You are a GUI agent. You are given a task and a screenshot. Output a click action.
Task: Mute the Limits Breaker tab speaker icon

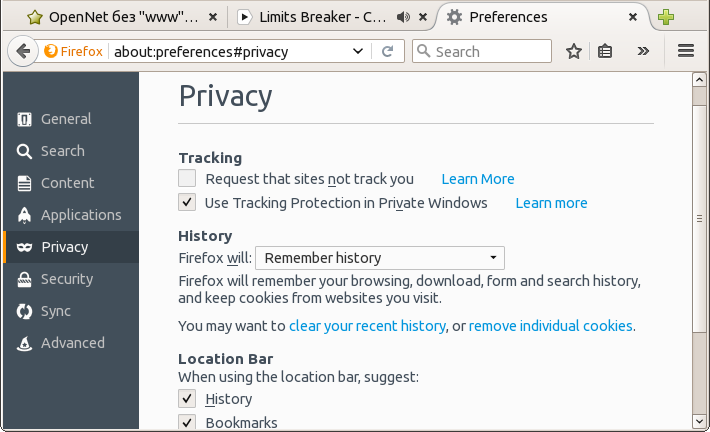click(x=403, y=17)
